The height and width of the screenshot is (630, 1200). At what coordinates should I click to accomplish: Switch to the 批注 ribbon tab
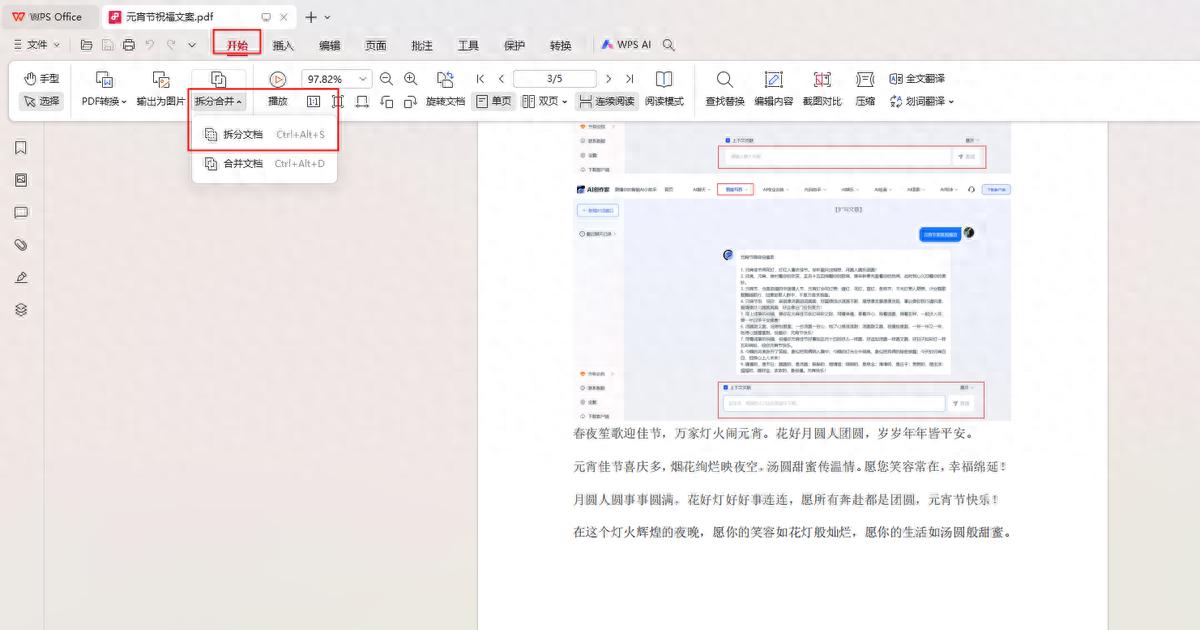[x=422, y=45]
